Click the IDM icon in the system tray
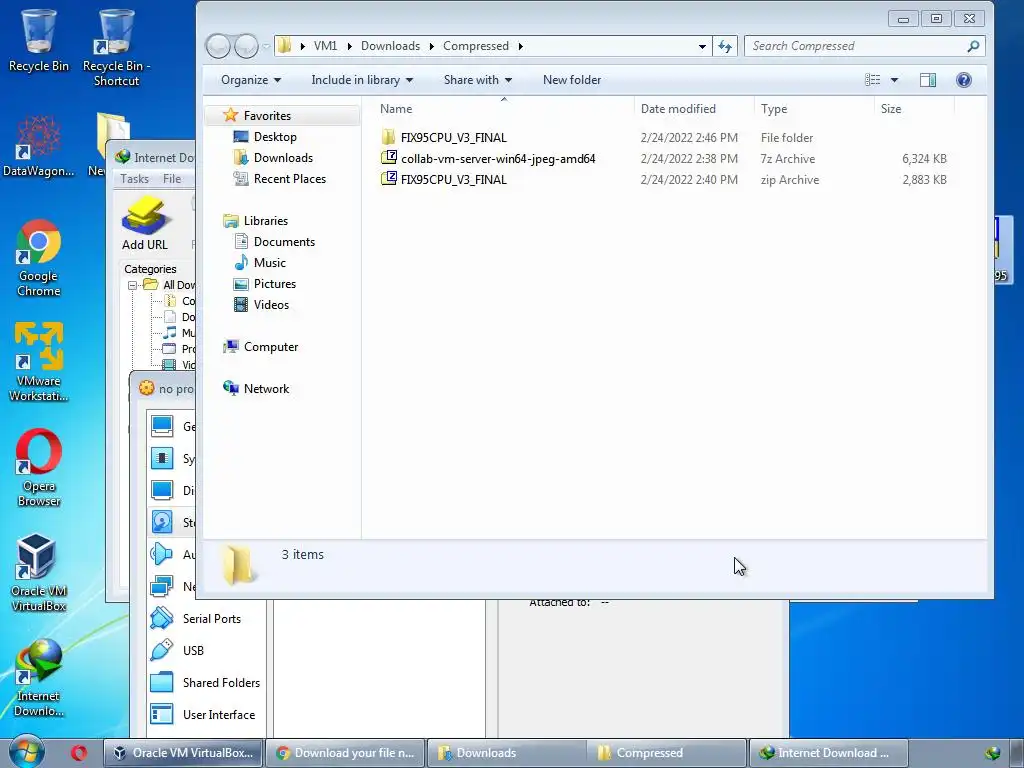The height and width of the screenshot is (768, 1024). coord(993,753)
